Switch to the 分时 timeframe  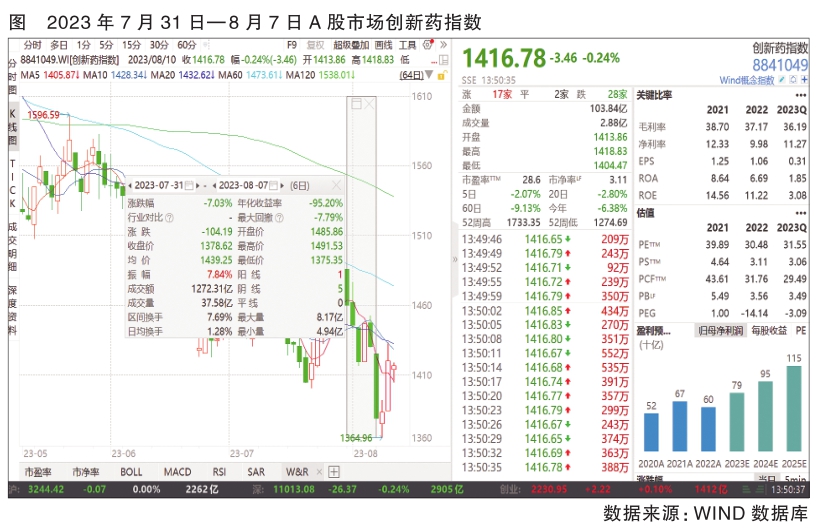32,45
